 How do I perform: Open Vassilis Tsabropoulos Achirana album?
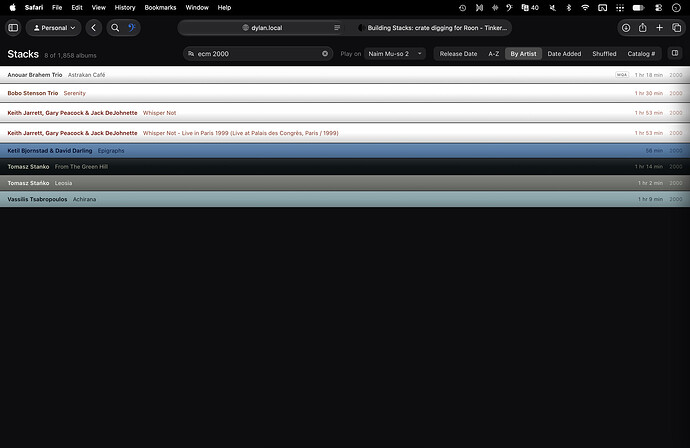pyautogui.click(x=345, y=199)
